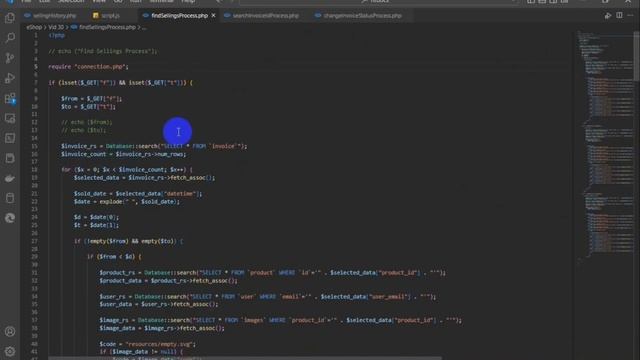Expand the breadcrumb ellipsis symbol segment
Viewport: 640px width, 360px height.
coord(144,27)
